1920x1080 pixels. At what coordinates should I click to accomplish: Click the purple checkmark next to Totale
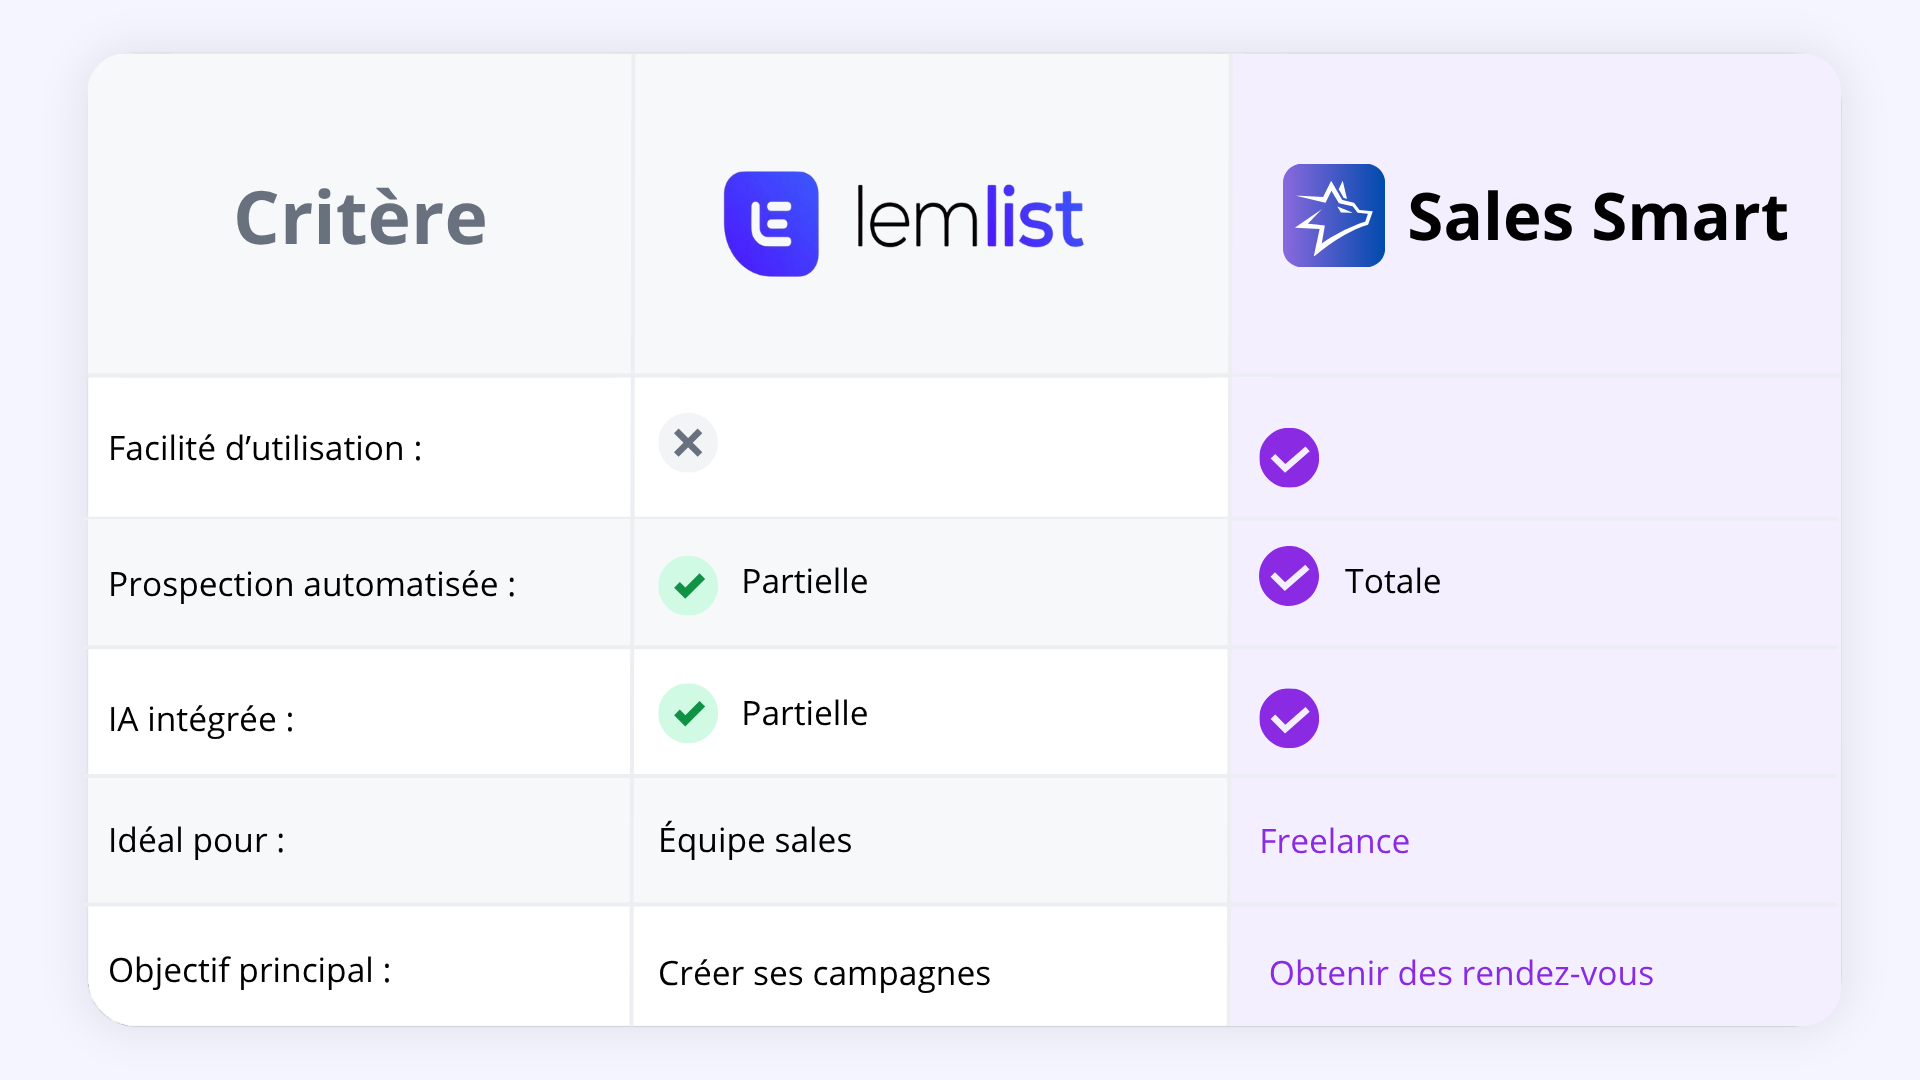click(x=1289, y=576)
